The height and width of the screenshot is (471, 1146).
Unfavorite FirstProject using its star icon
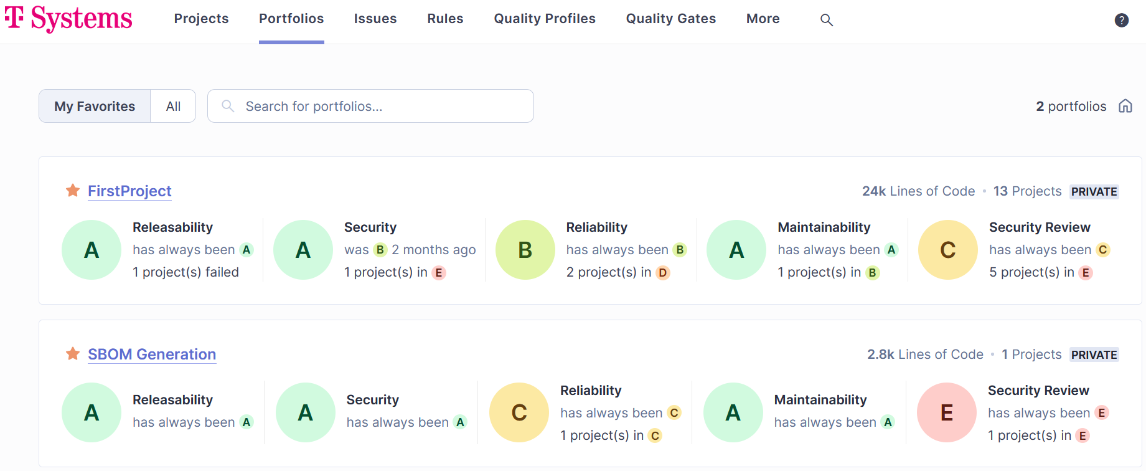[x=72, y=190]
